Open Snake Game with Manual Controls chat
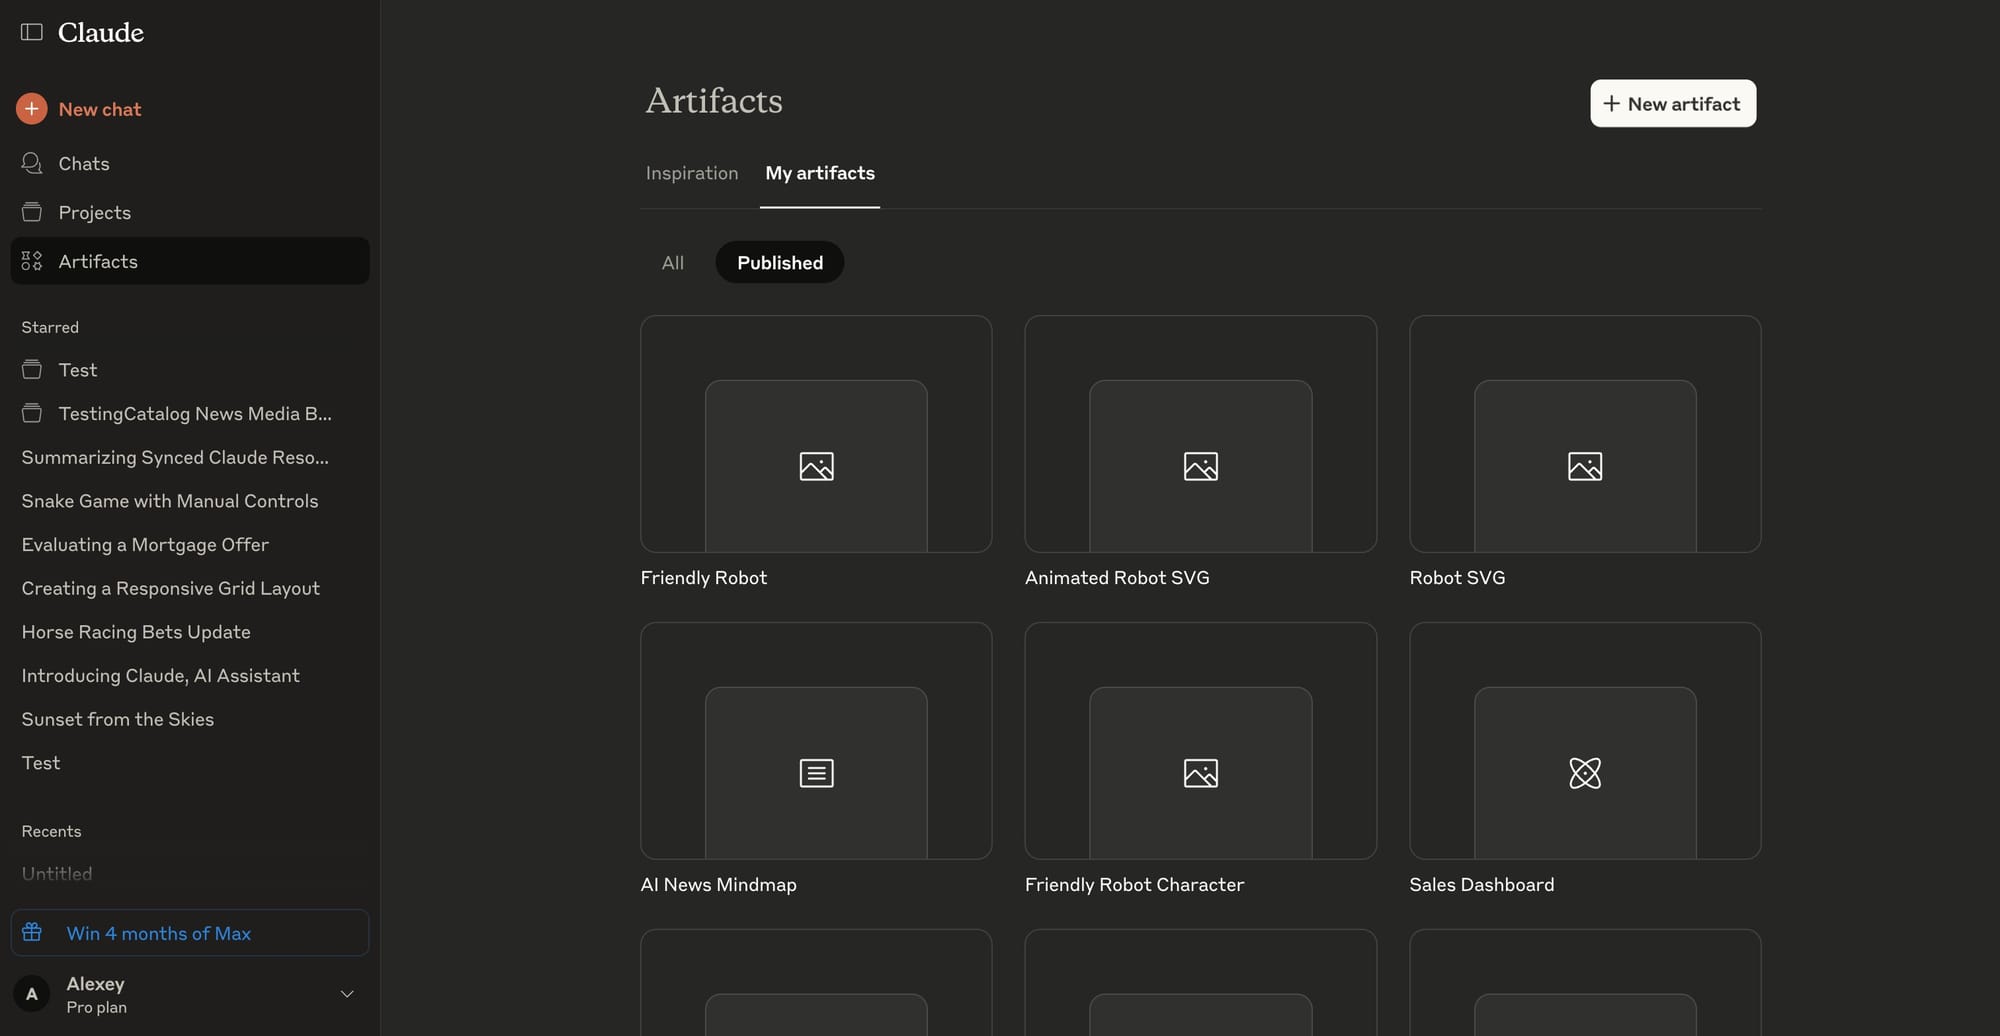 [170, 501]
